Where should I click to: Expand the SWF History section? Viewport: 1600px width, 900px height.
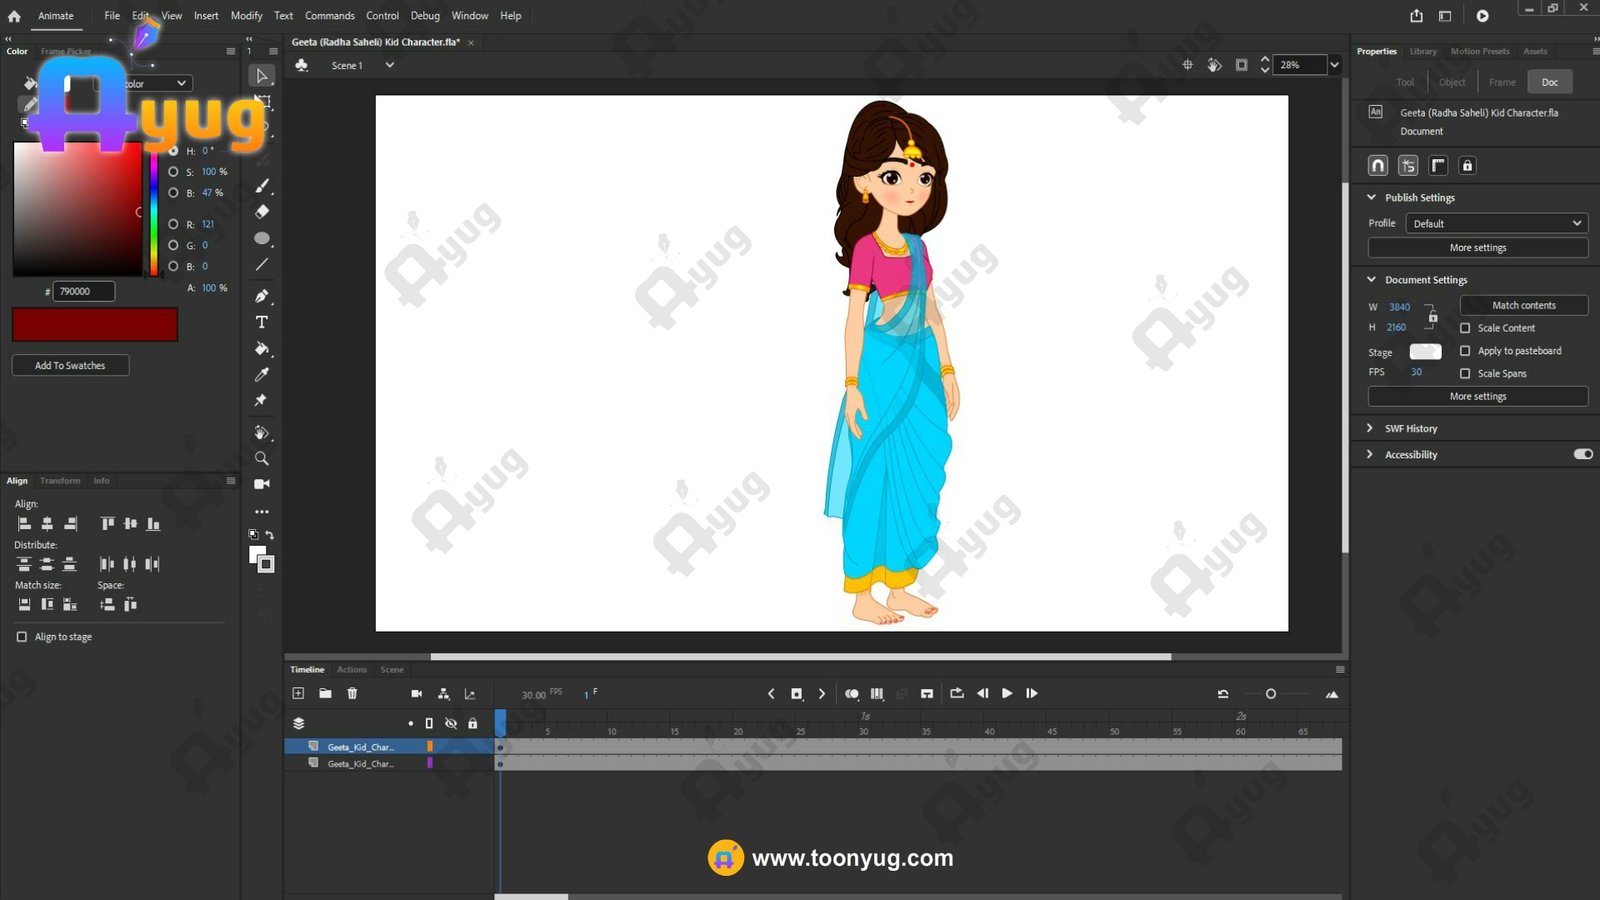[1370, 428]
